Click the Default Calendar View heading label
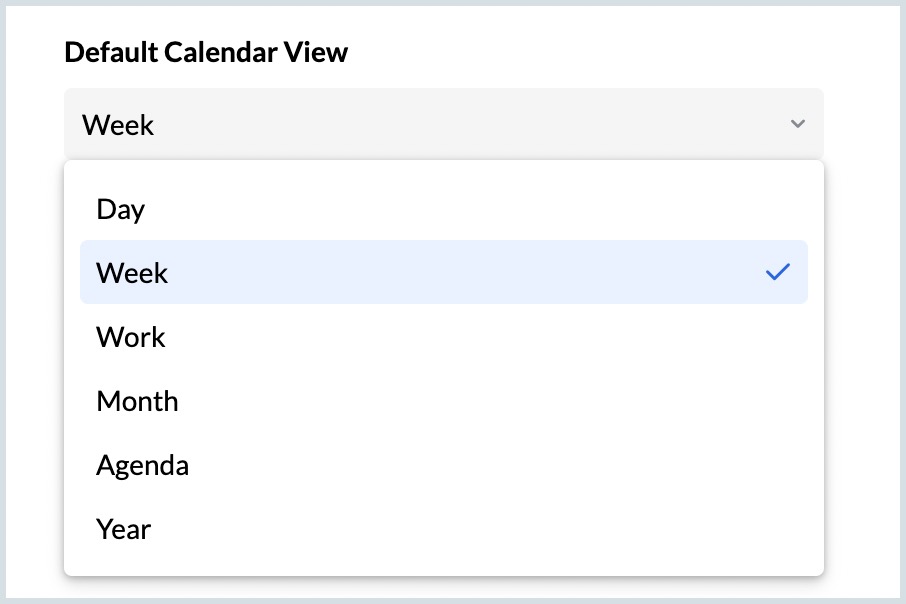 pyautogui.click(x=206, y=52)
